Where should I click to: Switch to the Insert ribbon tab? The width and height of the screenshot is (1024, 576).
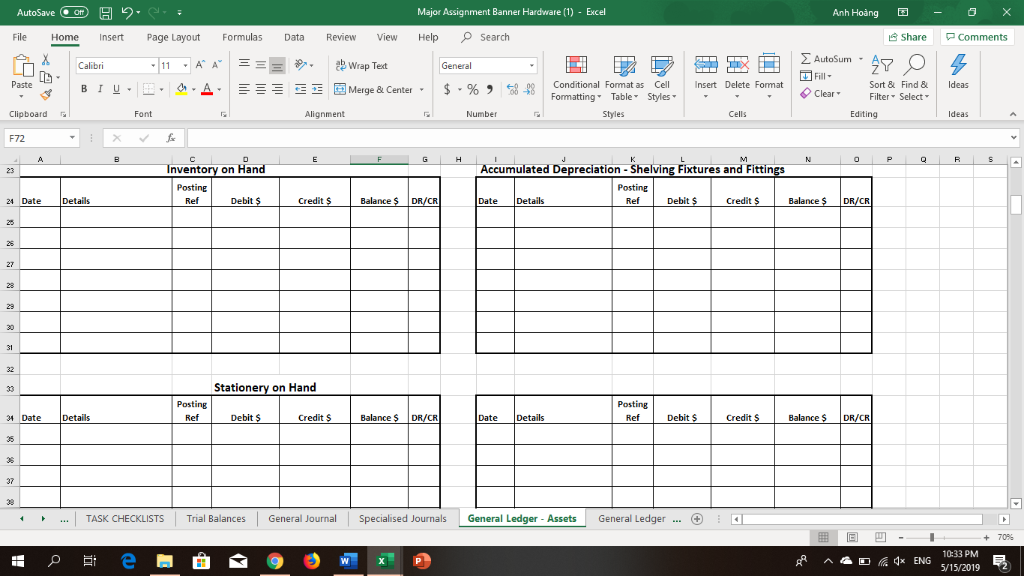click(x=111, y=37)
